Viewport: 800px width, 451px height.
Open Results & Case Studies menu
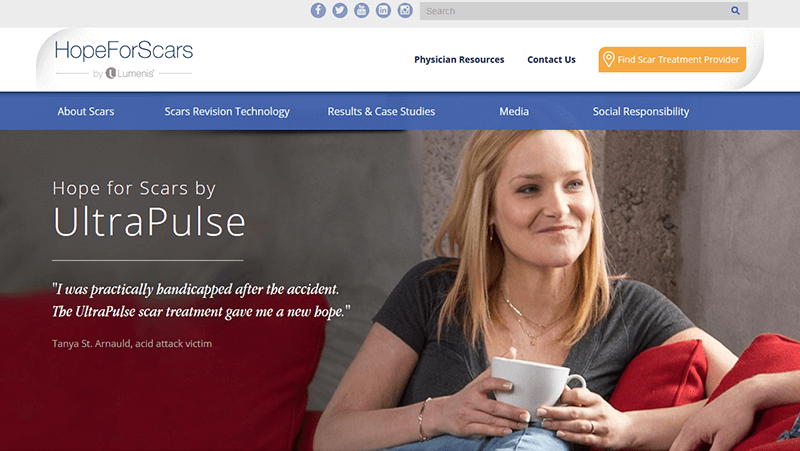(x=381, y=111)
